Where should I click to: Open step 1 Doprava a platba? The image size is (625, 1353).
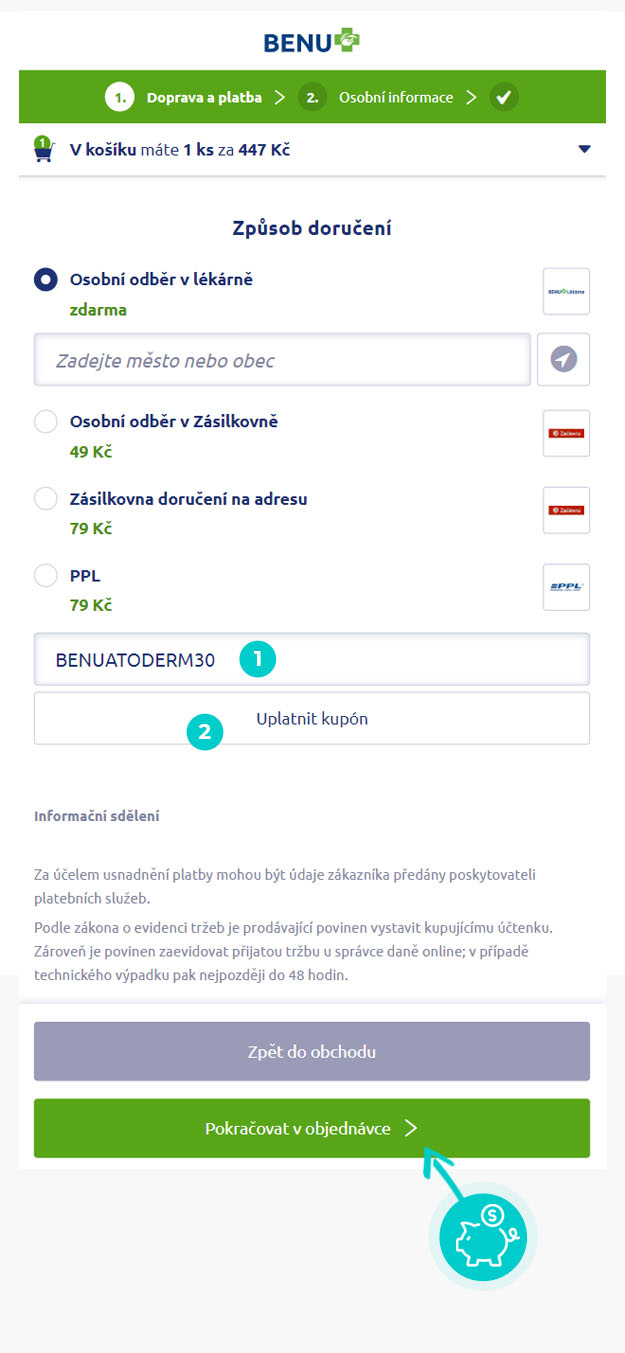183,97
